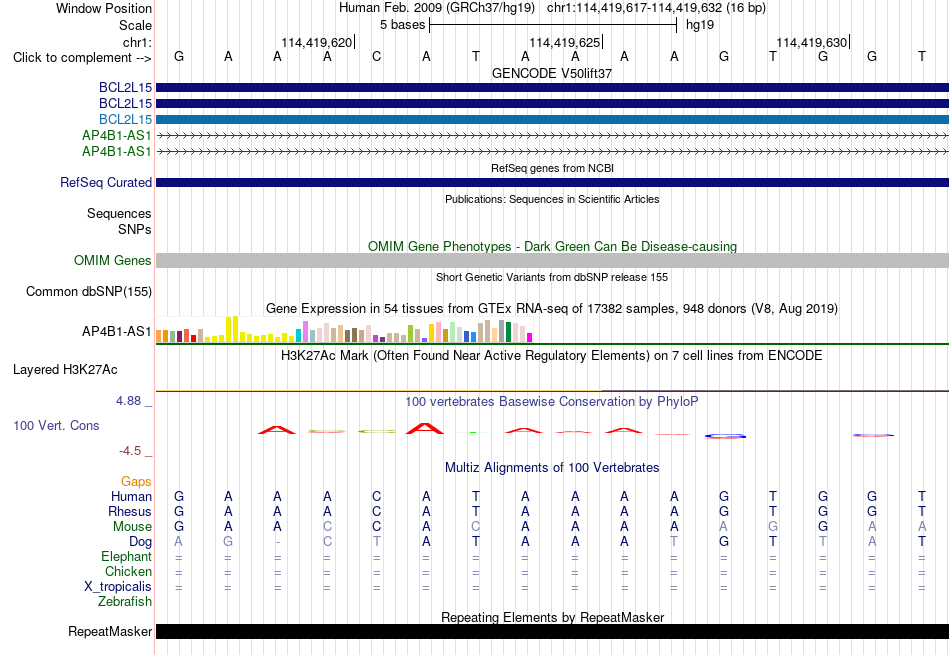Click the 114,419,630 position marker
Viewport: 950px width, 655px height.
coord(812,42)
